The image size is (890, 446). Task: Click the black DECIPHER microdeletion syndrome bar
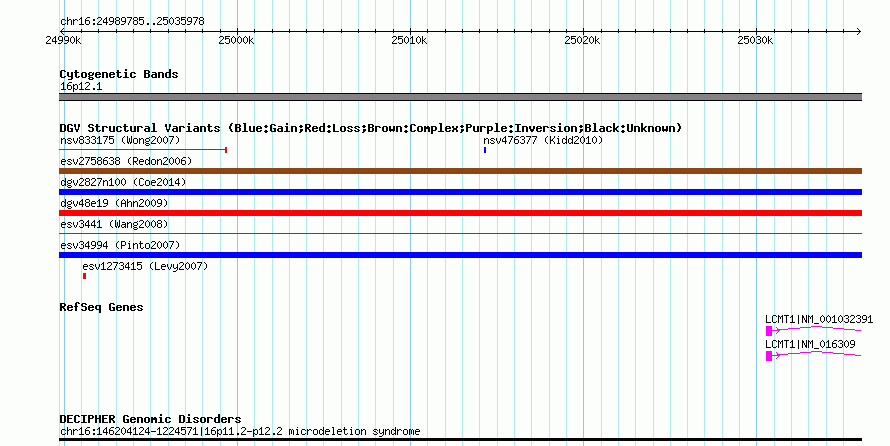pos(460,440)
